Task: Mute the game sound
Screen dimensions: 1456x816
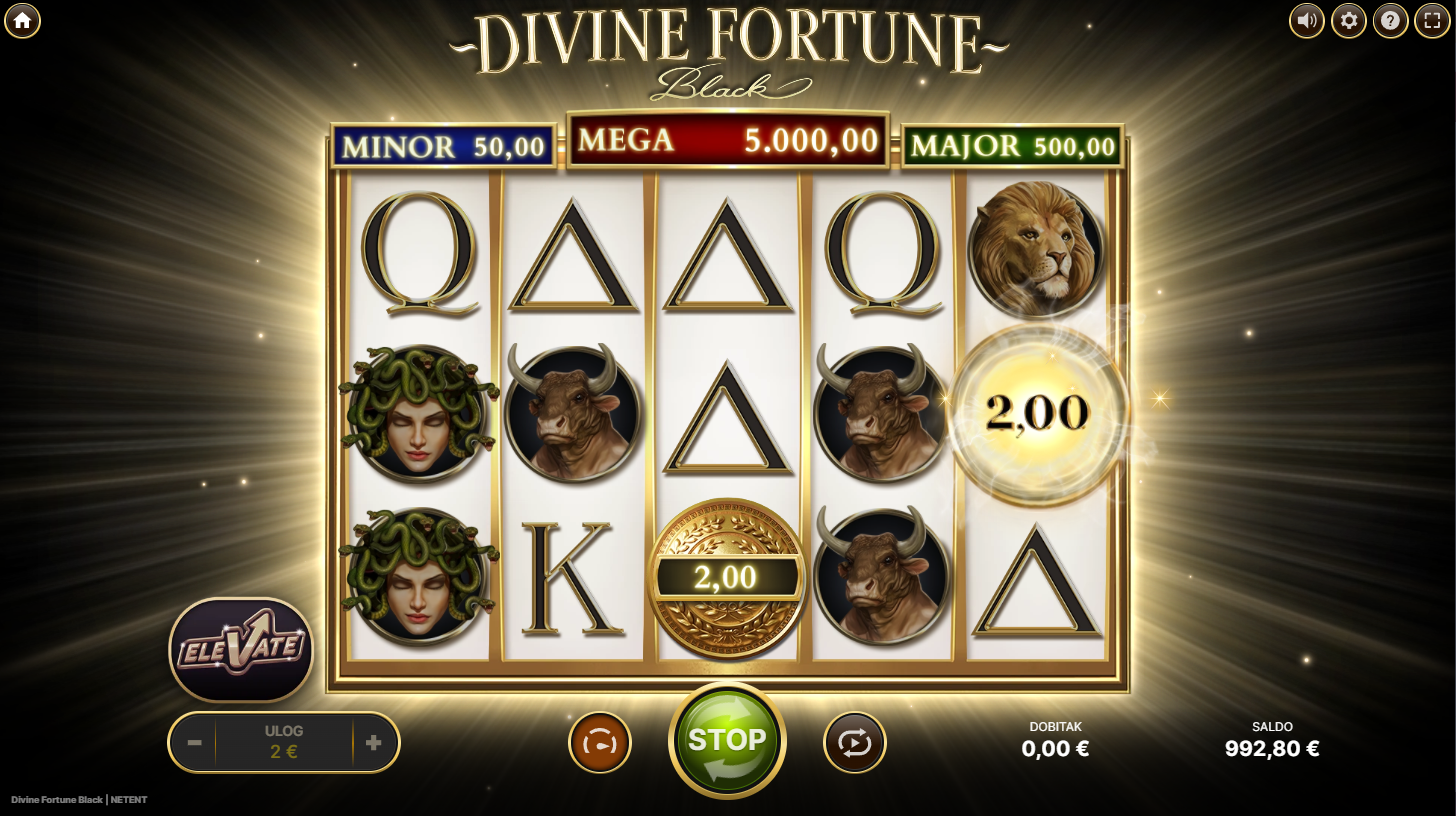Action: pos(1306,20)
